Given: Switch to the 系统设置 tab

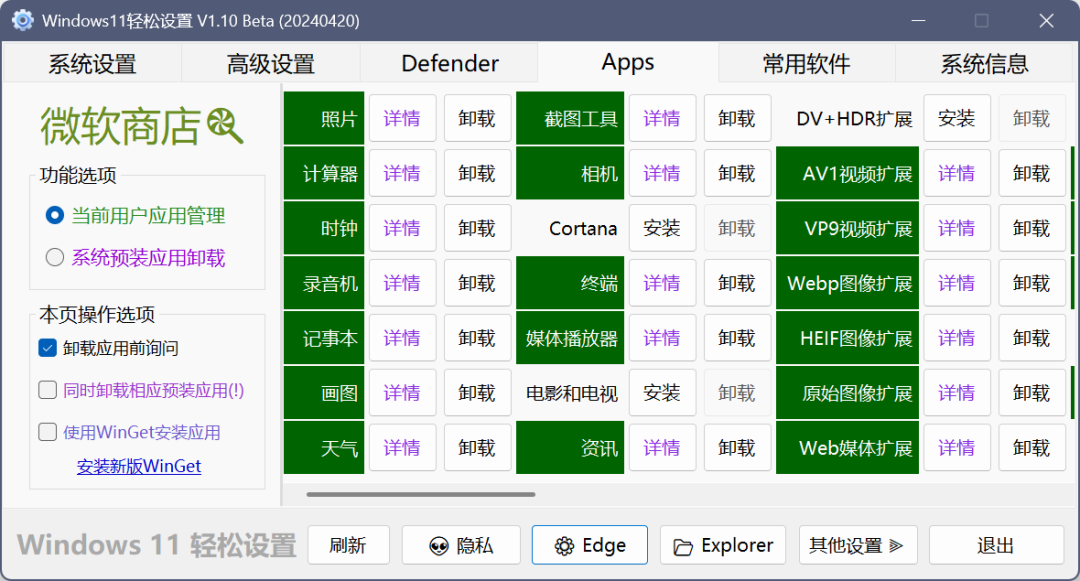Looking at the screenshot, I should point(92,63).
